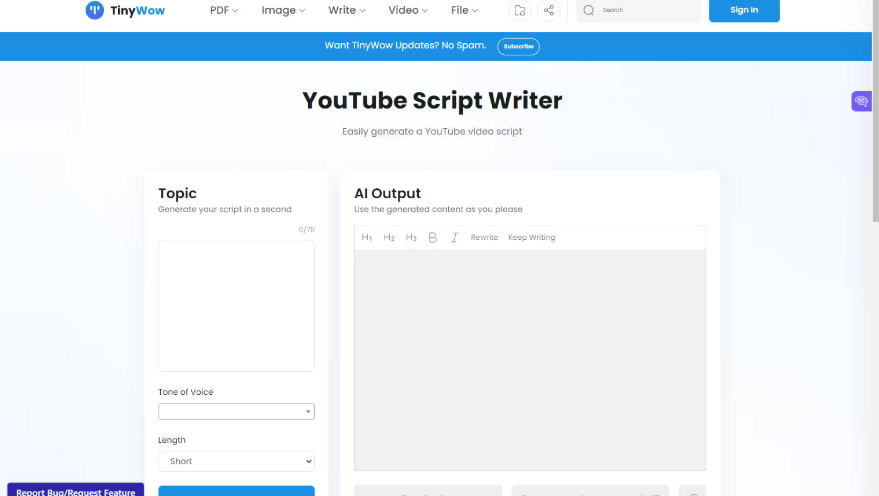This screenshot has width=879, height=496.
Task: Apply Heading 3 format in editor toolbar
Action: 411,238
